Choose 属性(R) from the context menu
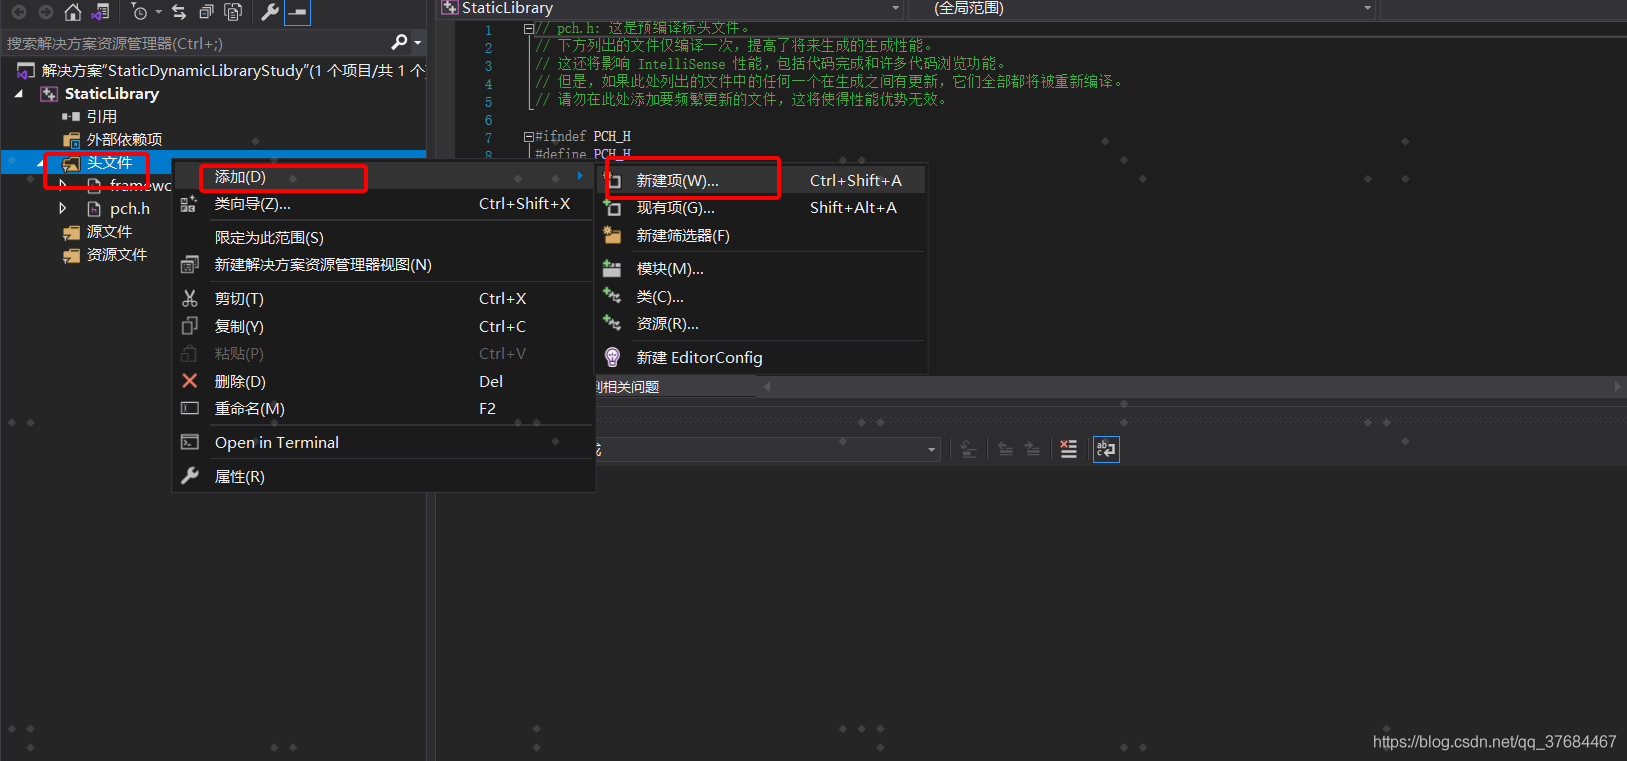 [384, 477]
